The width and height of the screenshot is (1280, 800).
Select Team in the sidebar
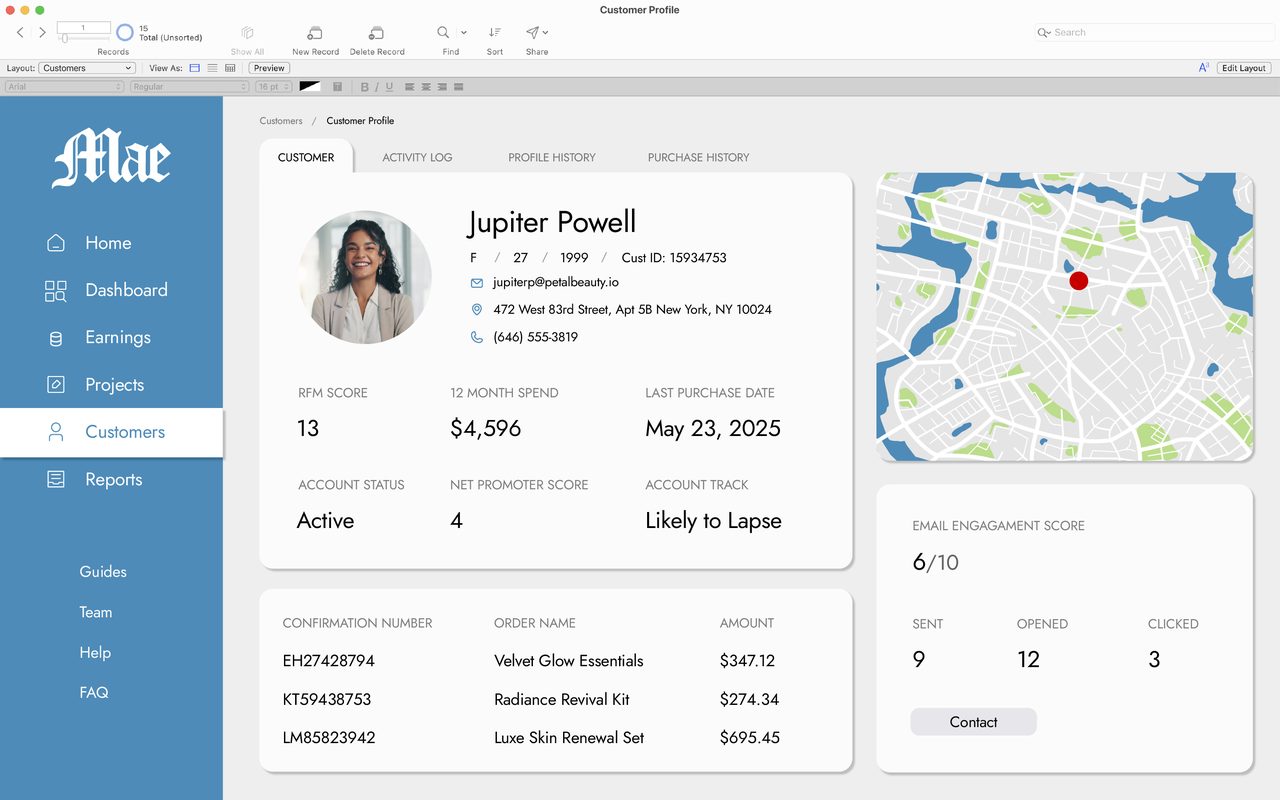pos(96,612)
